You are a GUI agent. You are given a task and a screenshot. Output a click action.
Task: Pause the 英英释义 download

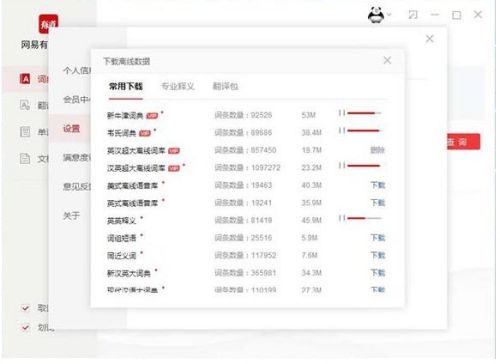(342, 218)
